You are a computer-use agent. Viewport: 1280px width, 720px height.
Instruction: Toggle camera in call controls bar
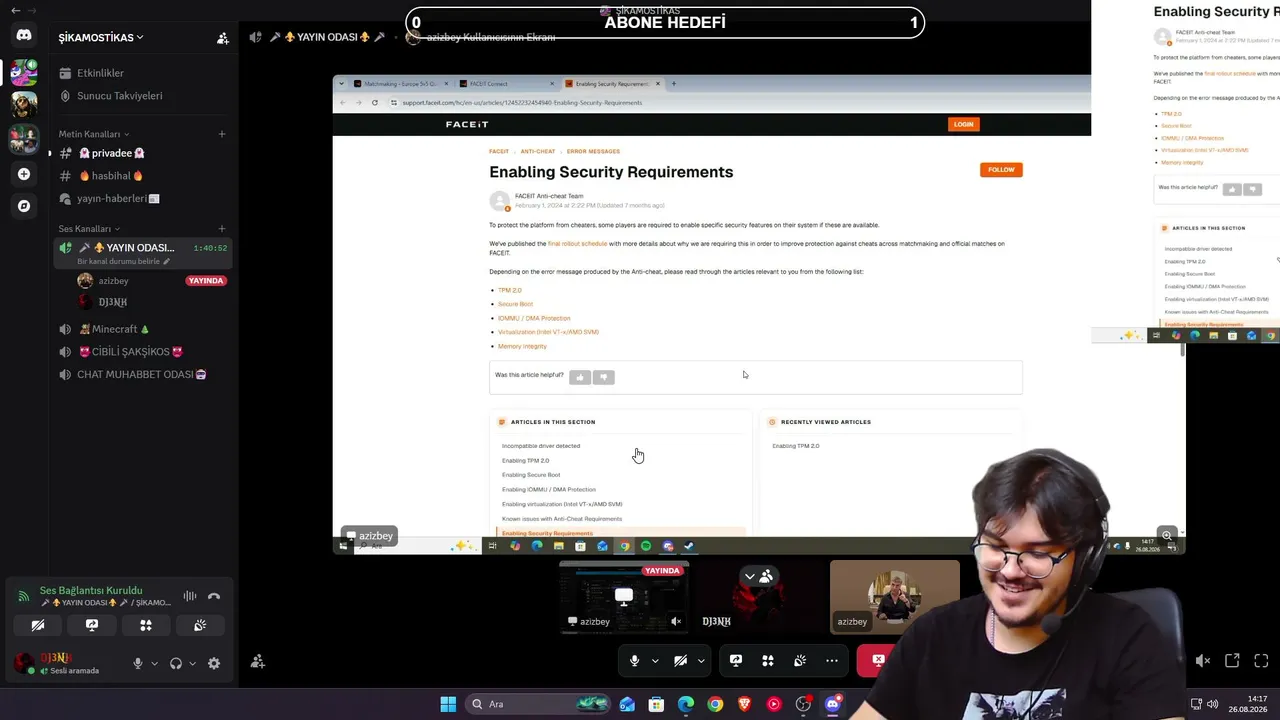click(x=680, y=661)
